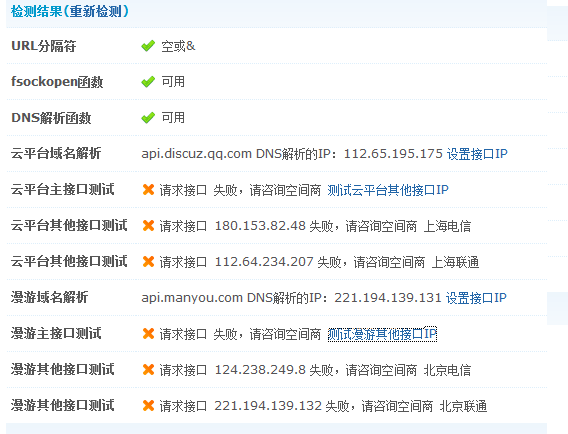568x434 pixels.
Task: Click red X icon for 漫游主接口测试
Action: 148,334
